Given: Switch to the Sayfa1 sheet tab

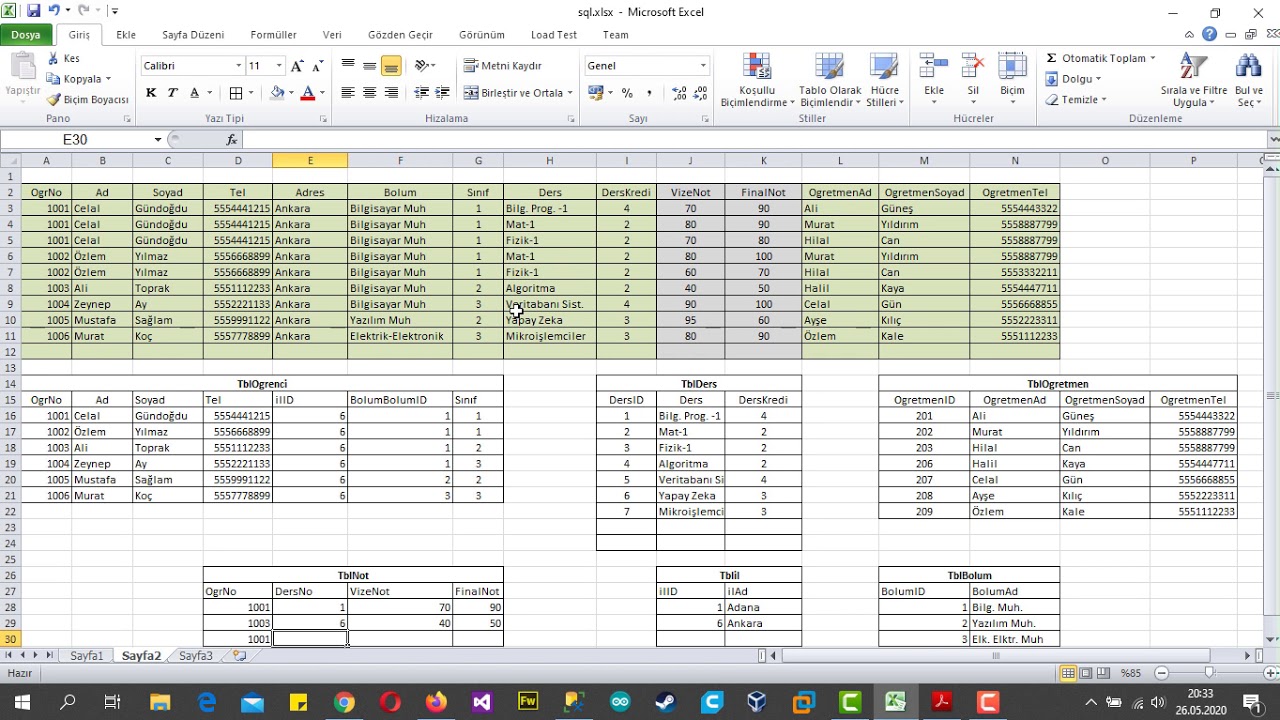Looking at the screenshot, I should tap(86, 656).
